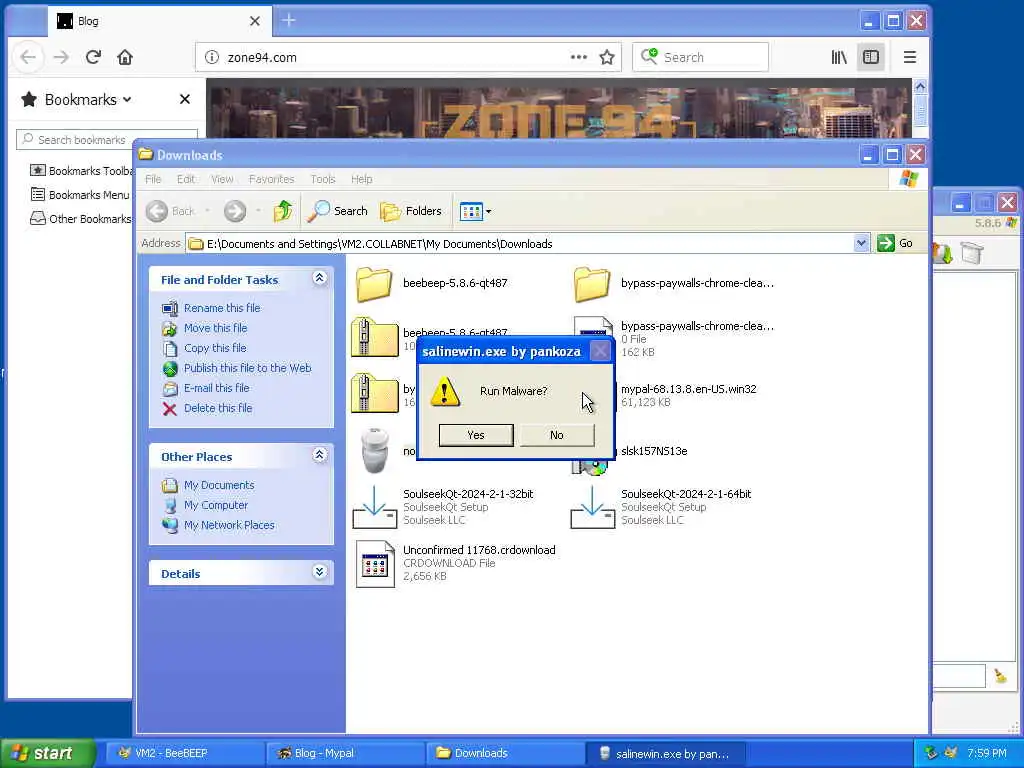1024x768 pixels.
Task: Click the browser forward arrow
Action: pos(61,57)
